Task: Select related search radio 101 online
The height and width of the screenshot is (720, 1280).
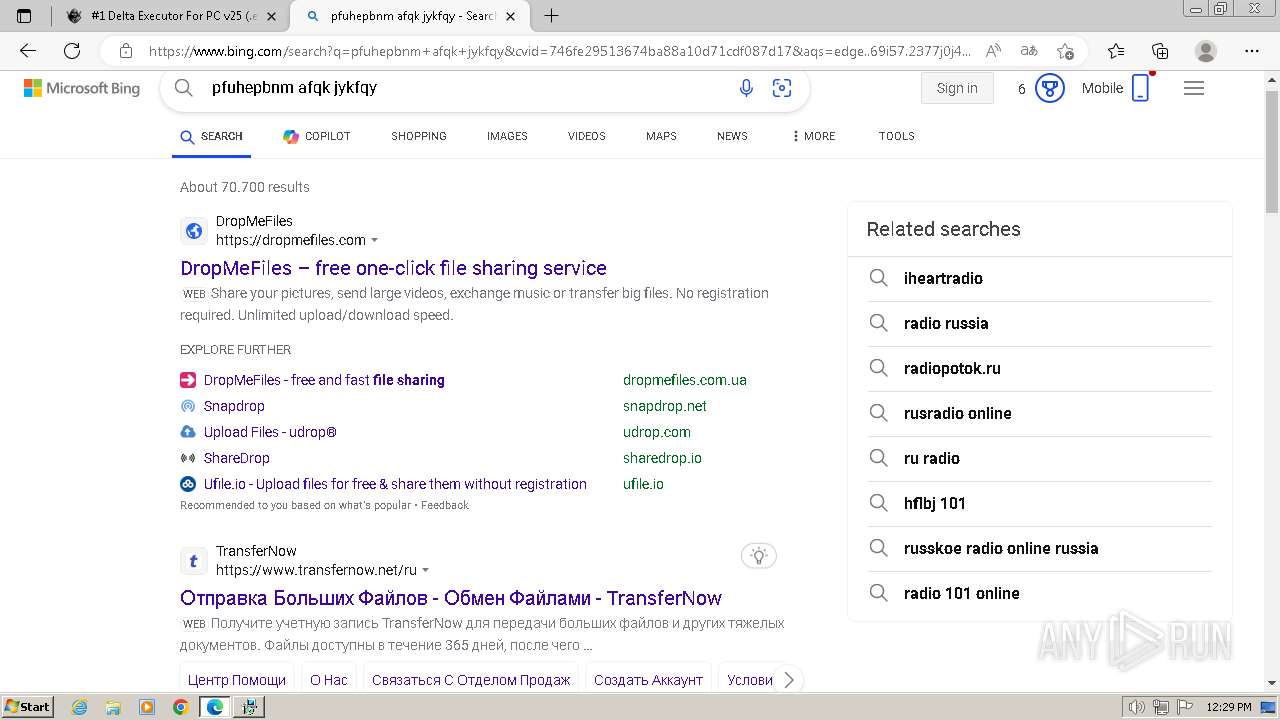Action: click(1040, 593)
